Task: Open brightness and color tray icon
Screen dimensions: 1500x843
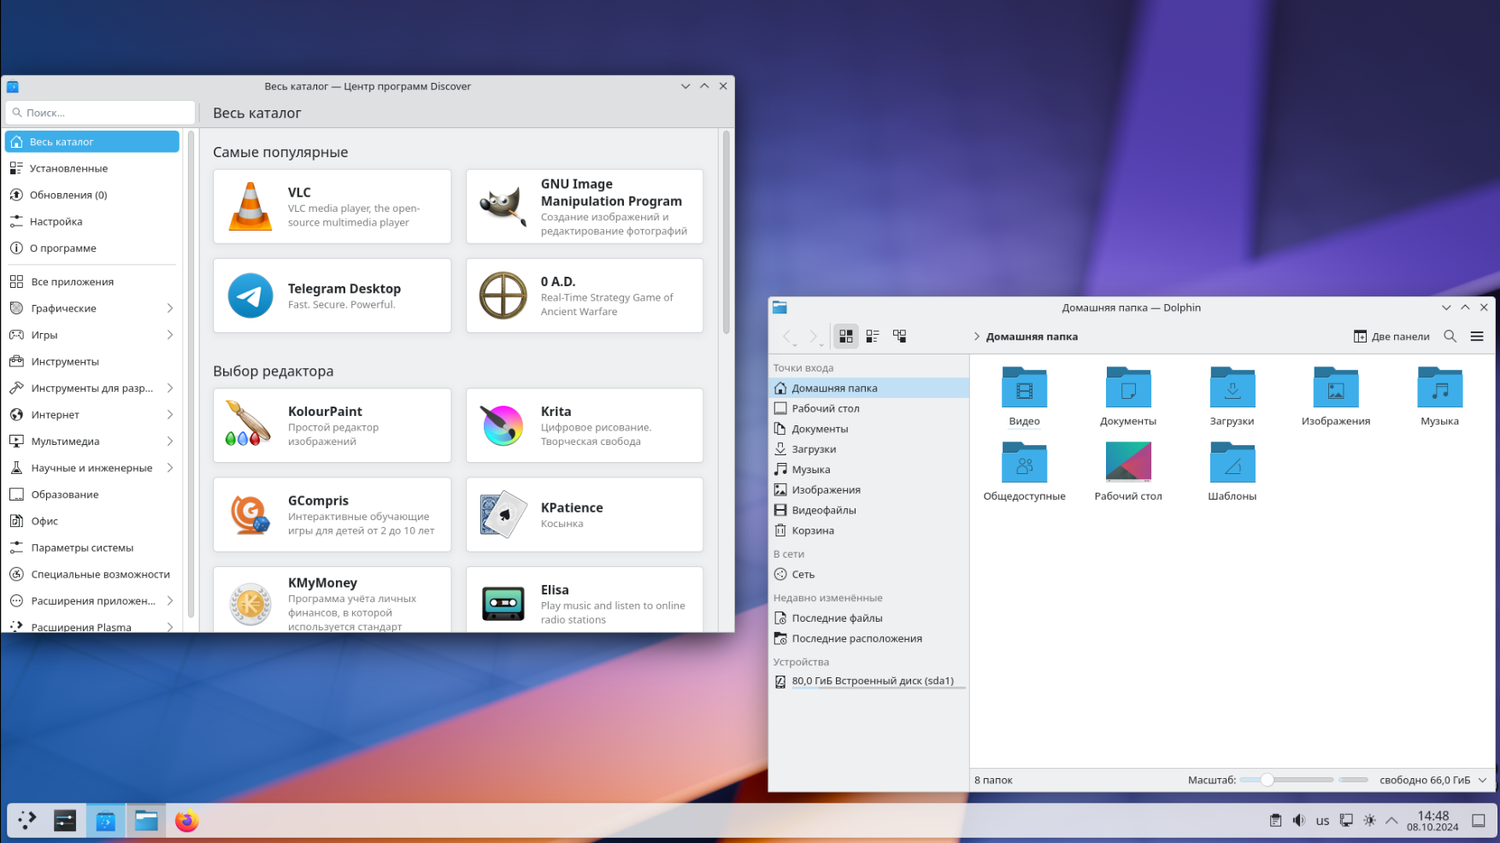Action: point(1370,821)
